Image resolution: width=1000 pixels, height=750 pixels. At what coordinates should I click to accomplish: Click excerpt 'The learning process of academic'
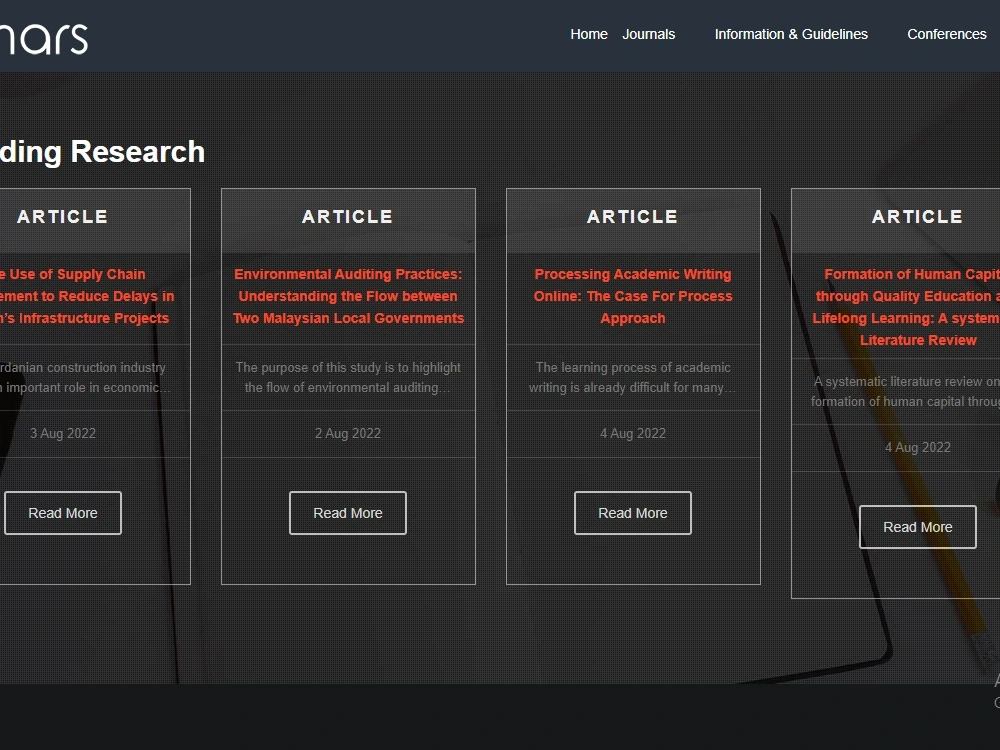tap(633, 377)
